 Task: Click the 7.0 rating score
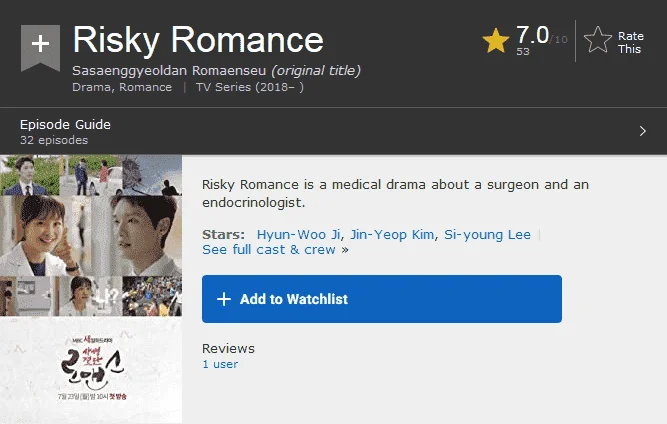tap(532, 34)
